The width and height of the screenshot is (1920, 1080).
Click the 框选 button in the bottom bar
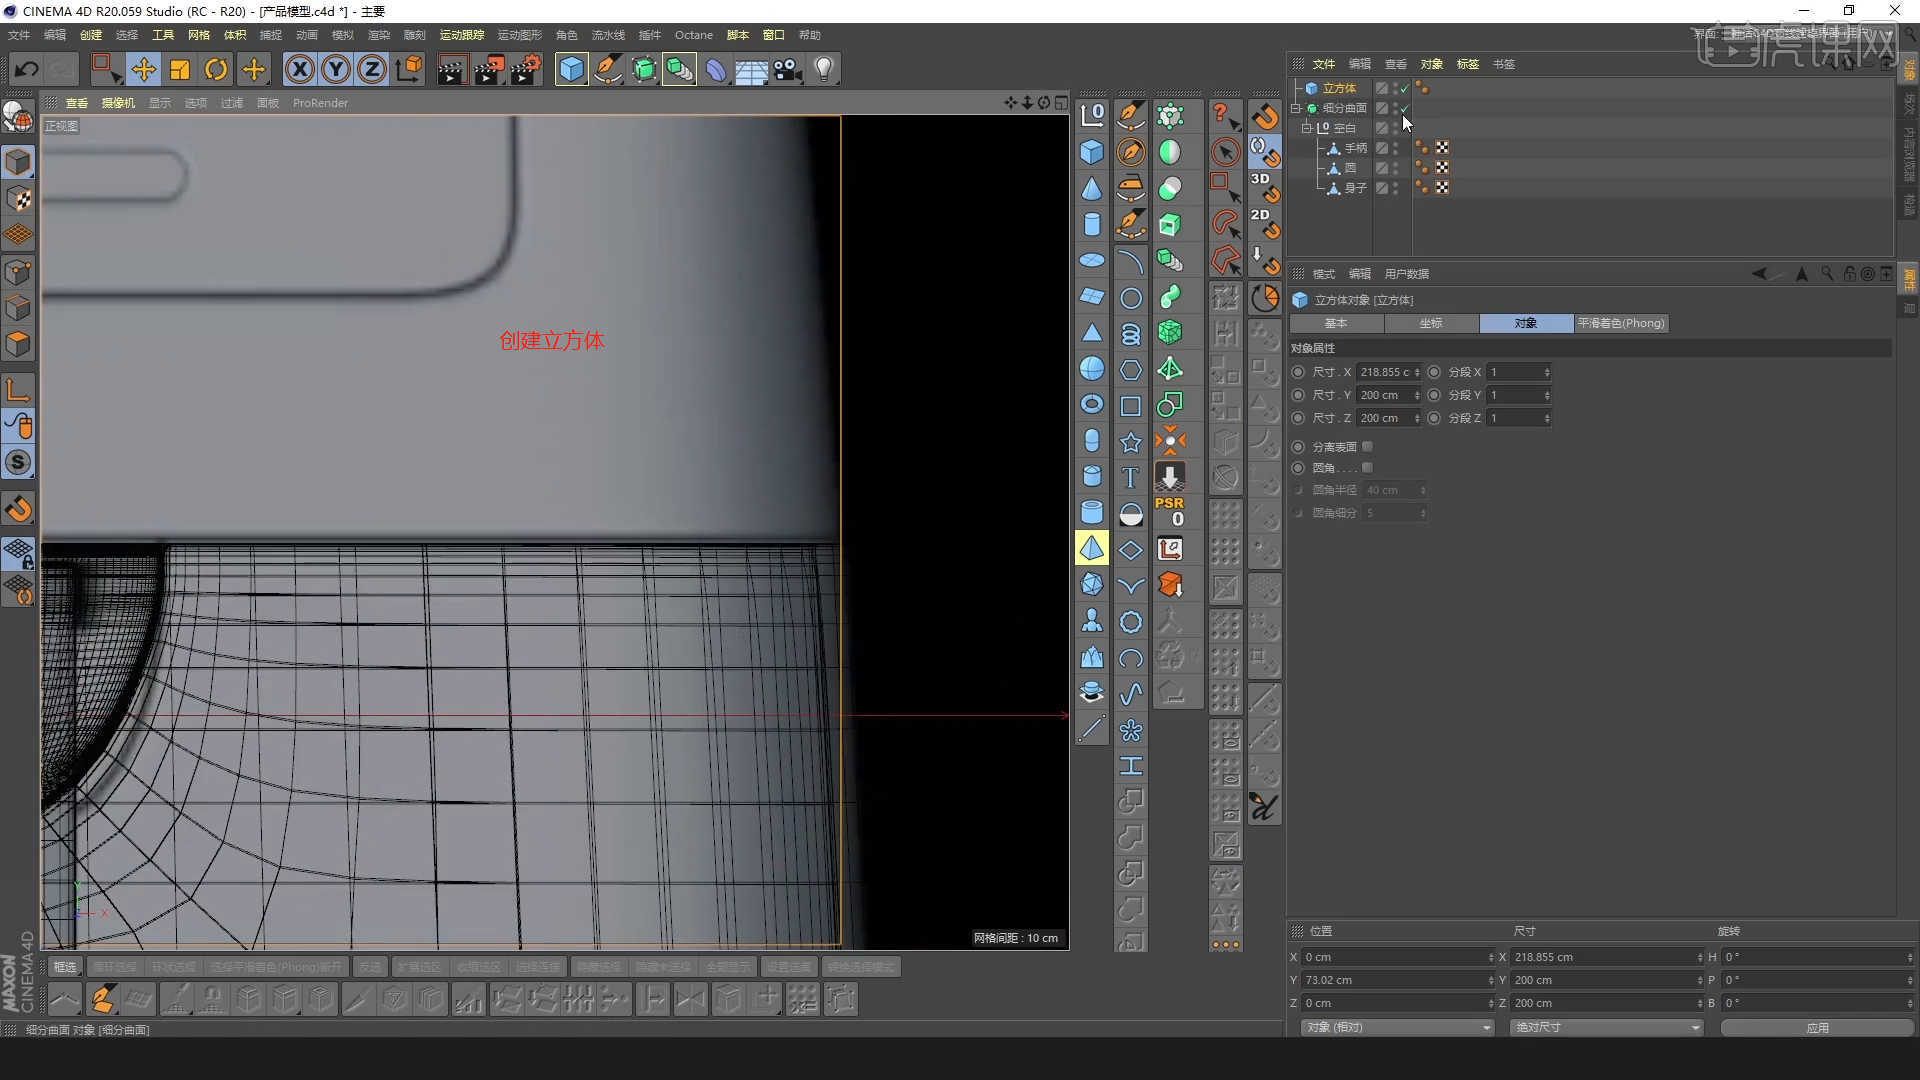[x=65, y=966]
